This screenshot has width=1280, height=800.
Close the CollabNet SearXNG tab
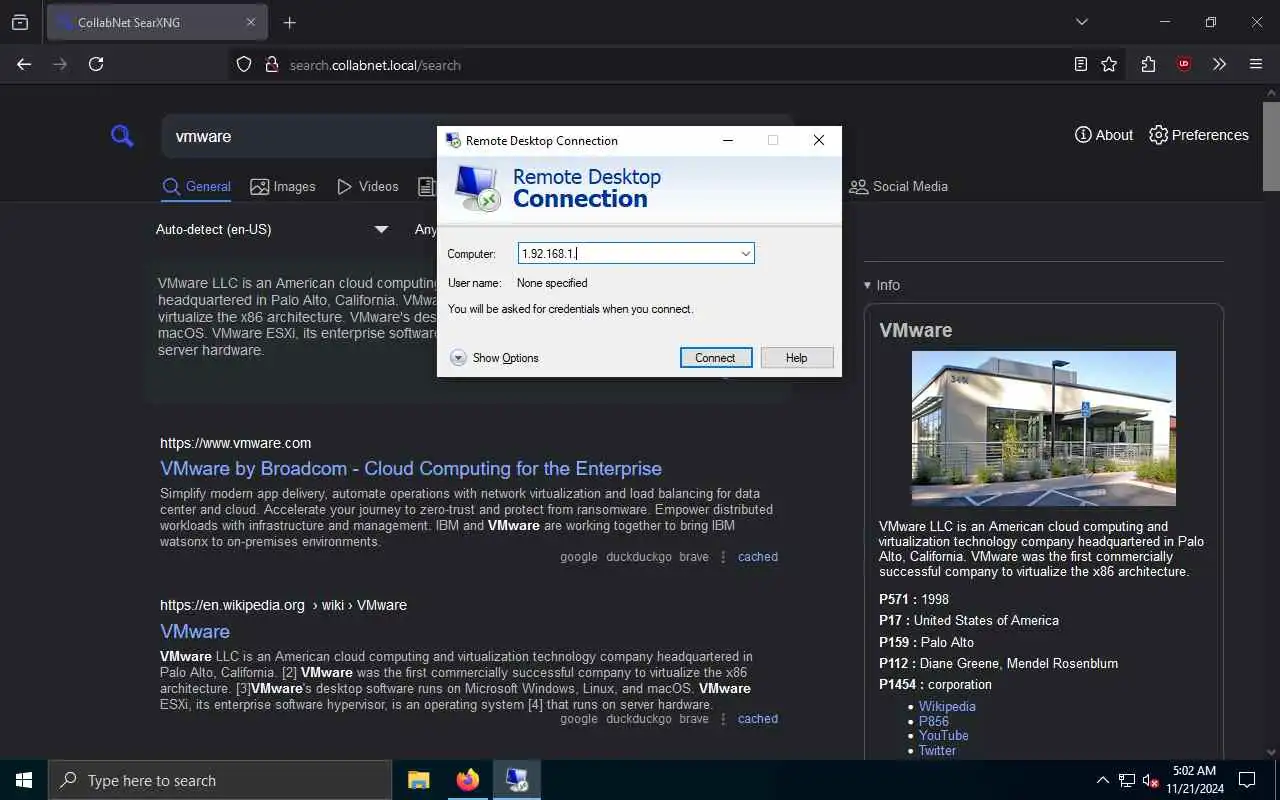pyautogui.click(x=251, y=22)
